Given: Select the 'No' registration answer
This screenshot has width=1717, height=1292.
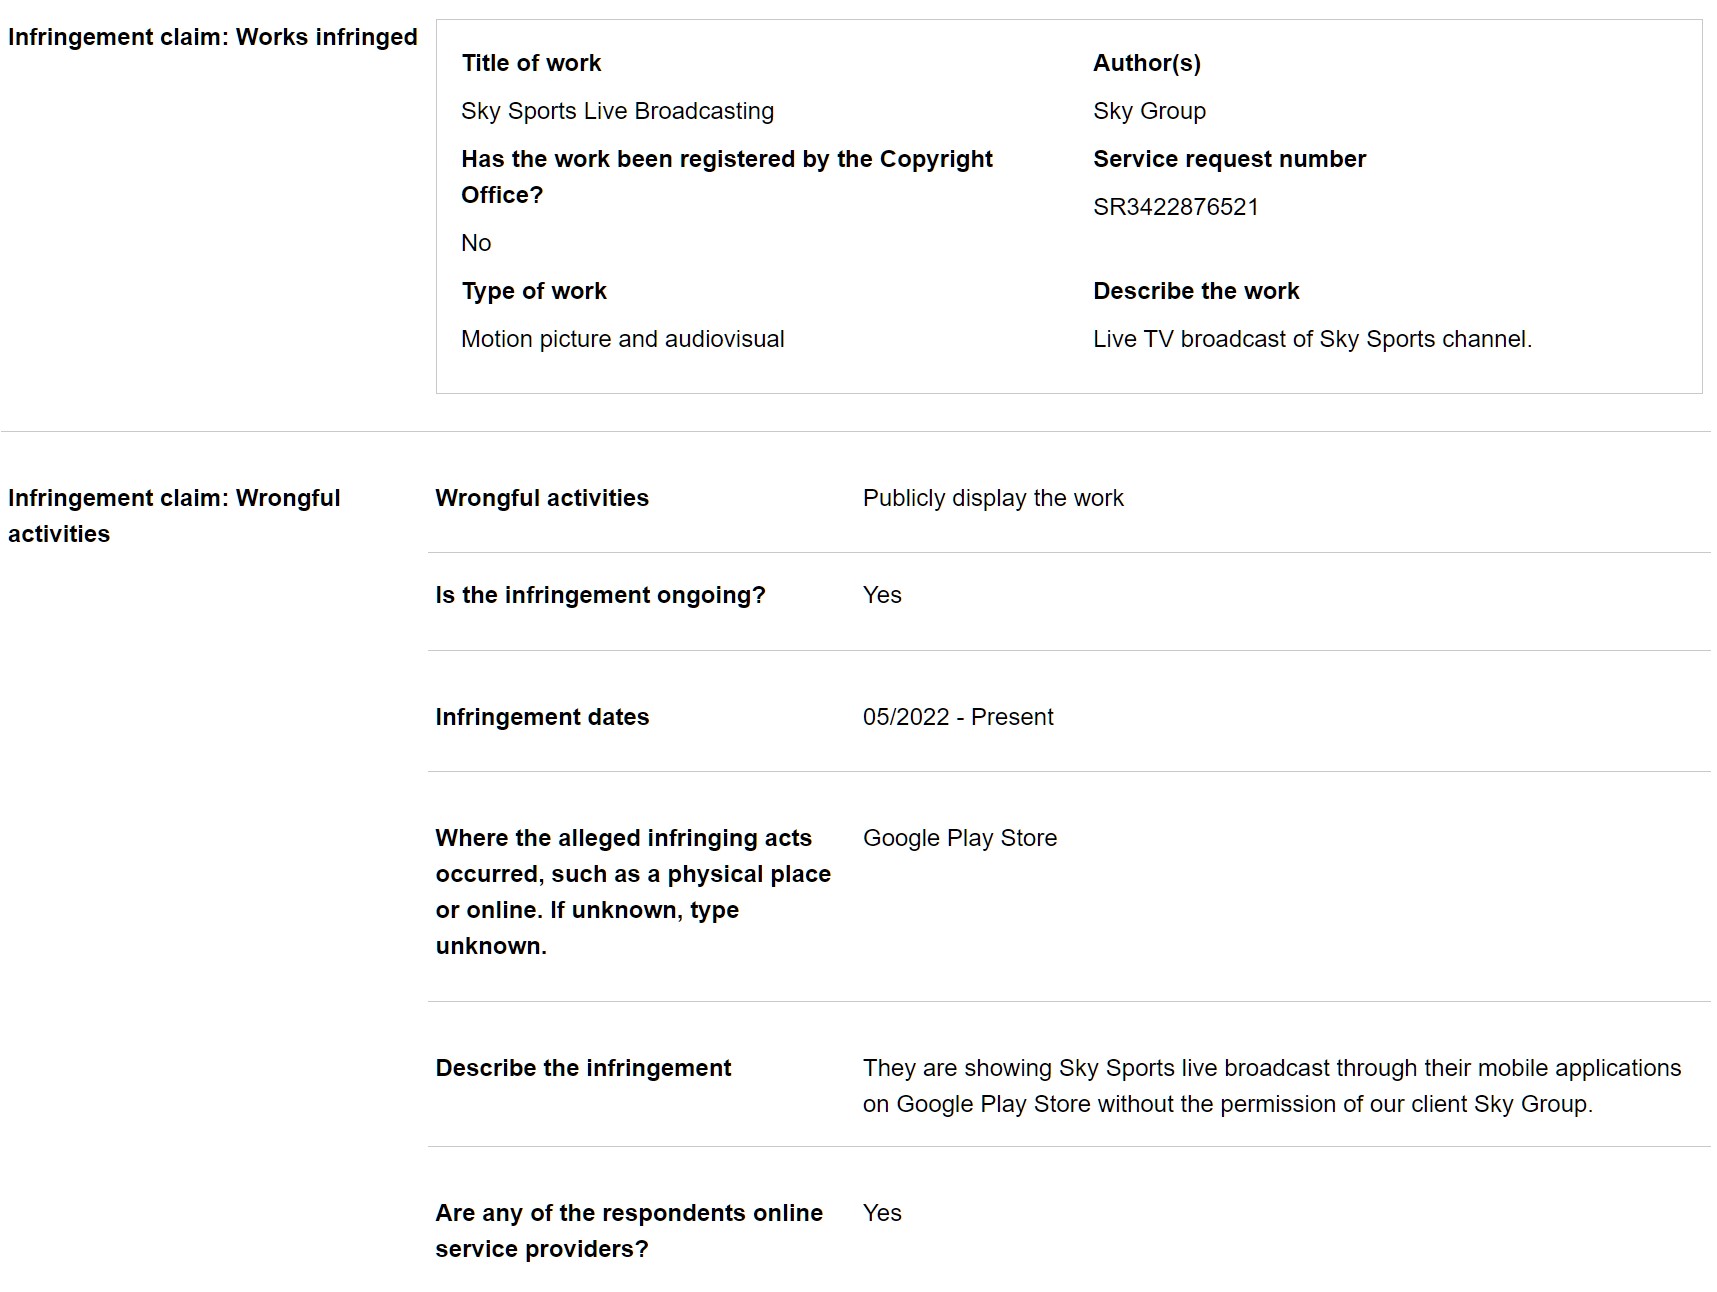Looking at the screenshot, I should [x=476, y=243].
